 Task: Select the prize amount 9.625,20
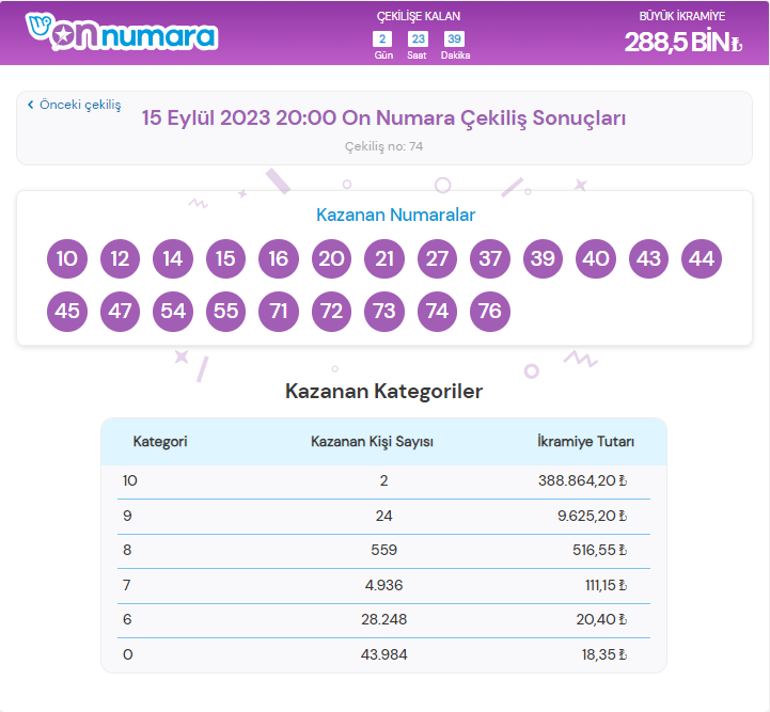(x=592, y=516)
